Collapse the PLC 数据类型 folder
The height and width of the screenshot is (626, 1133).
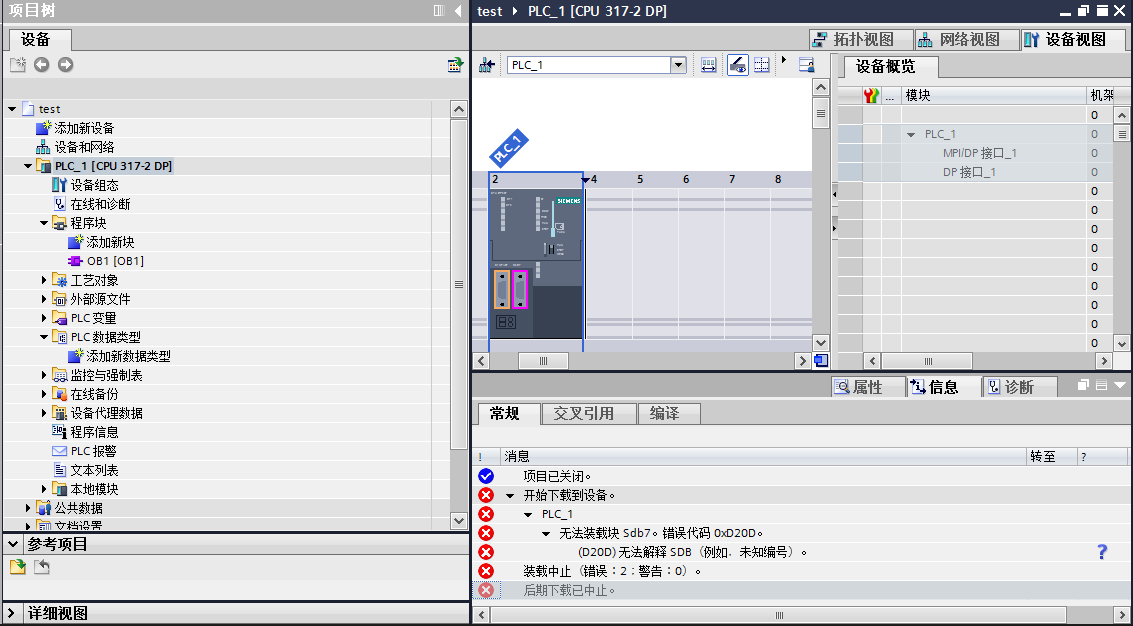(44, 337)
